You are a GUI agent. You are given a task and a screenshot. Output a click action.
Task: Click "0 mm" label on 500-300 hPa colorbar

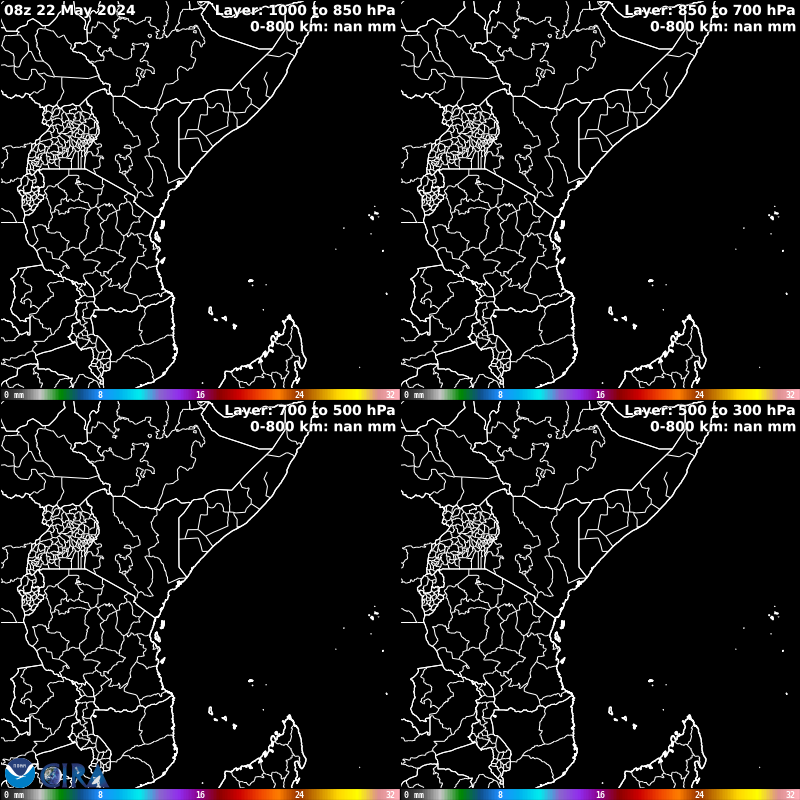[414, 795]
